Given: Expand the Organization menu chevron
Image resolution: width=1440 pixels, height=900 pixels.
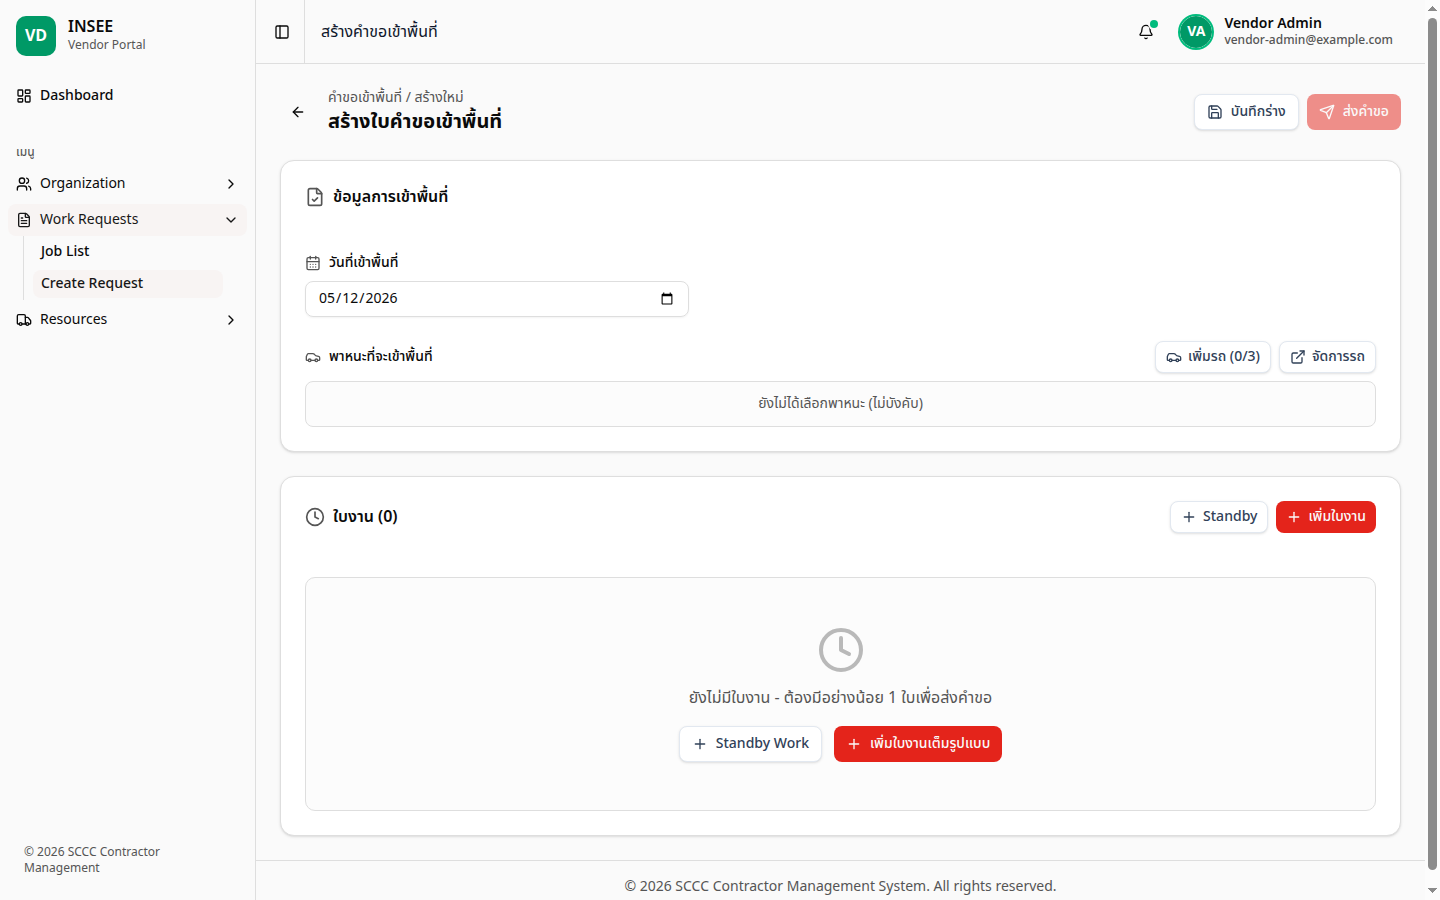Looking at the screenshot, I should [x=231, y=184].
